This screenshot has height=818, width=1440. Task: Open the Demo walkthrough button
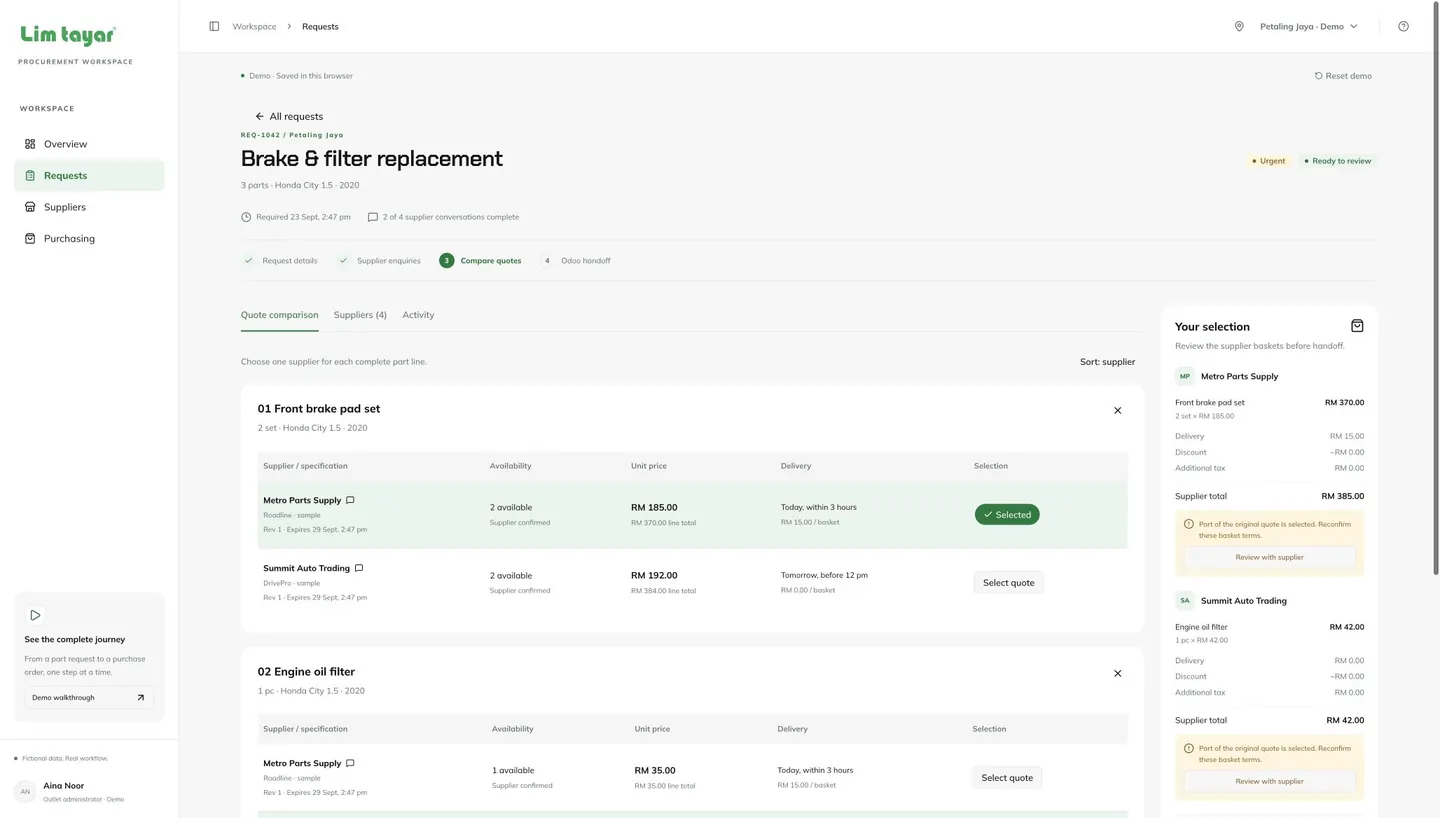pos(89,698)
